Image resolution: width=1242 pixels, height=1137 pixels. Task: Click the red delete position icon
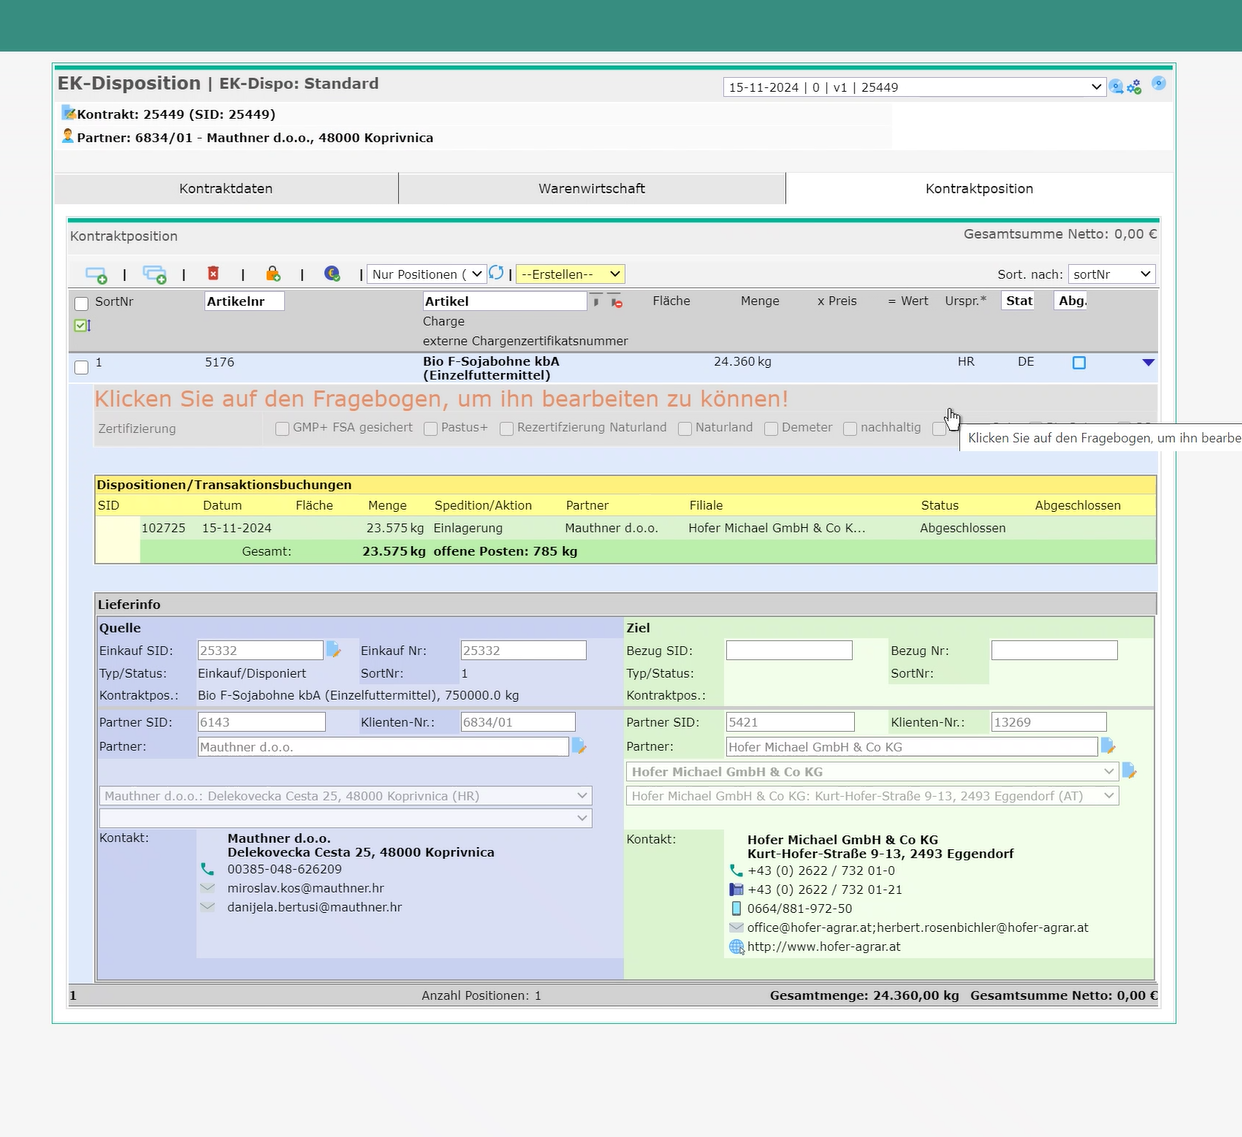coord(213,274)
